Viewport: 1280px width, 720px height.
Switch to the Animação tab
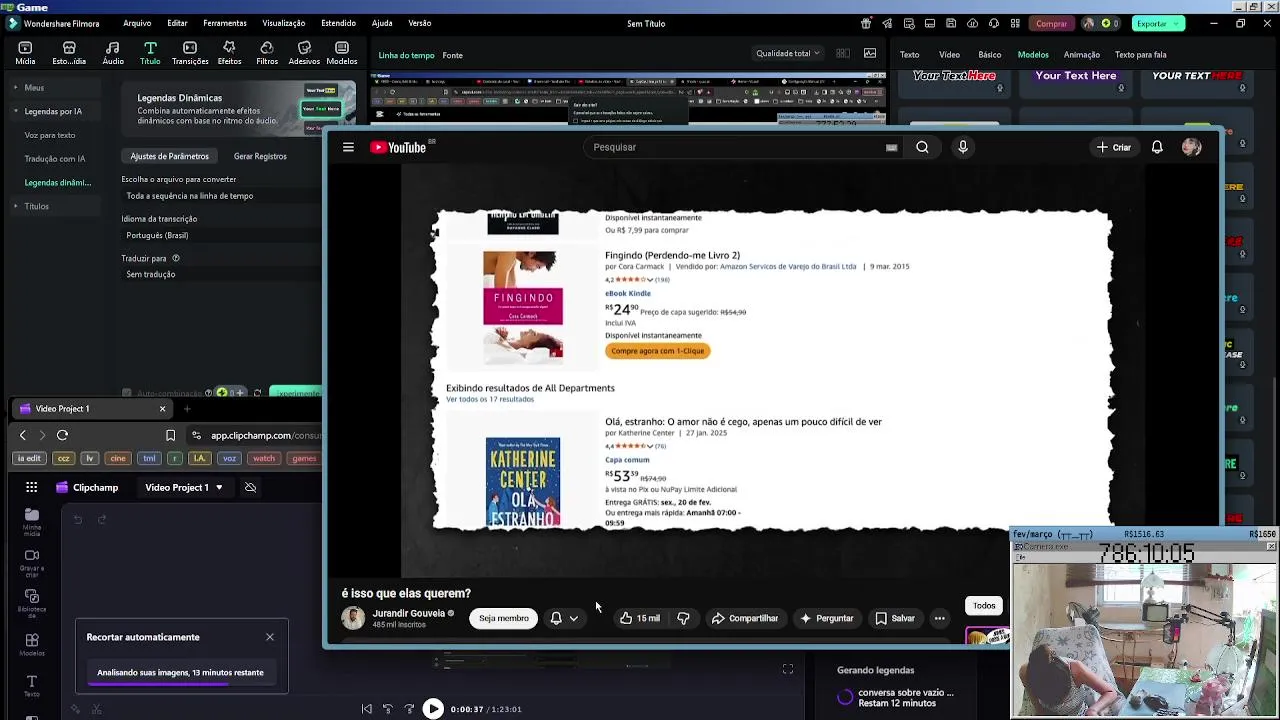pos(1082,55)
